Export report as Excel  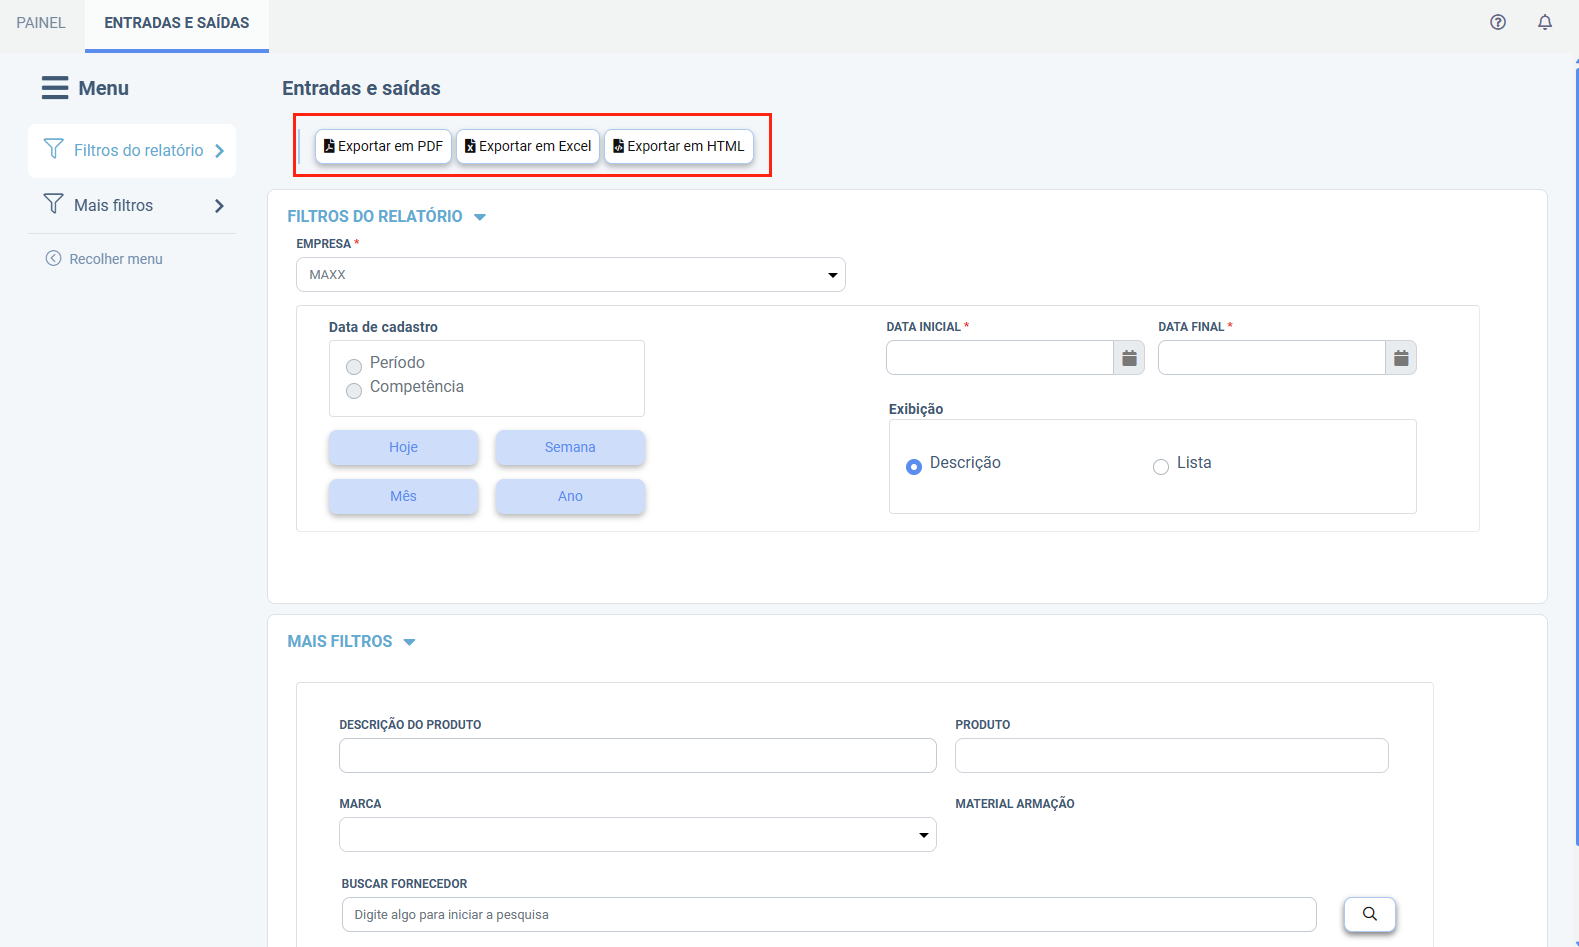click(x=528, y=146)
